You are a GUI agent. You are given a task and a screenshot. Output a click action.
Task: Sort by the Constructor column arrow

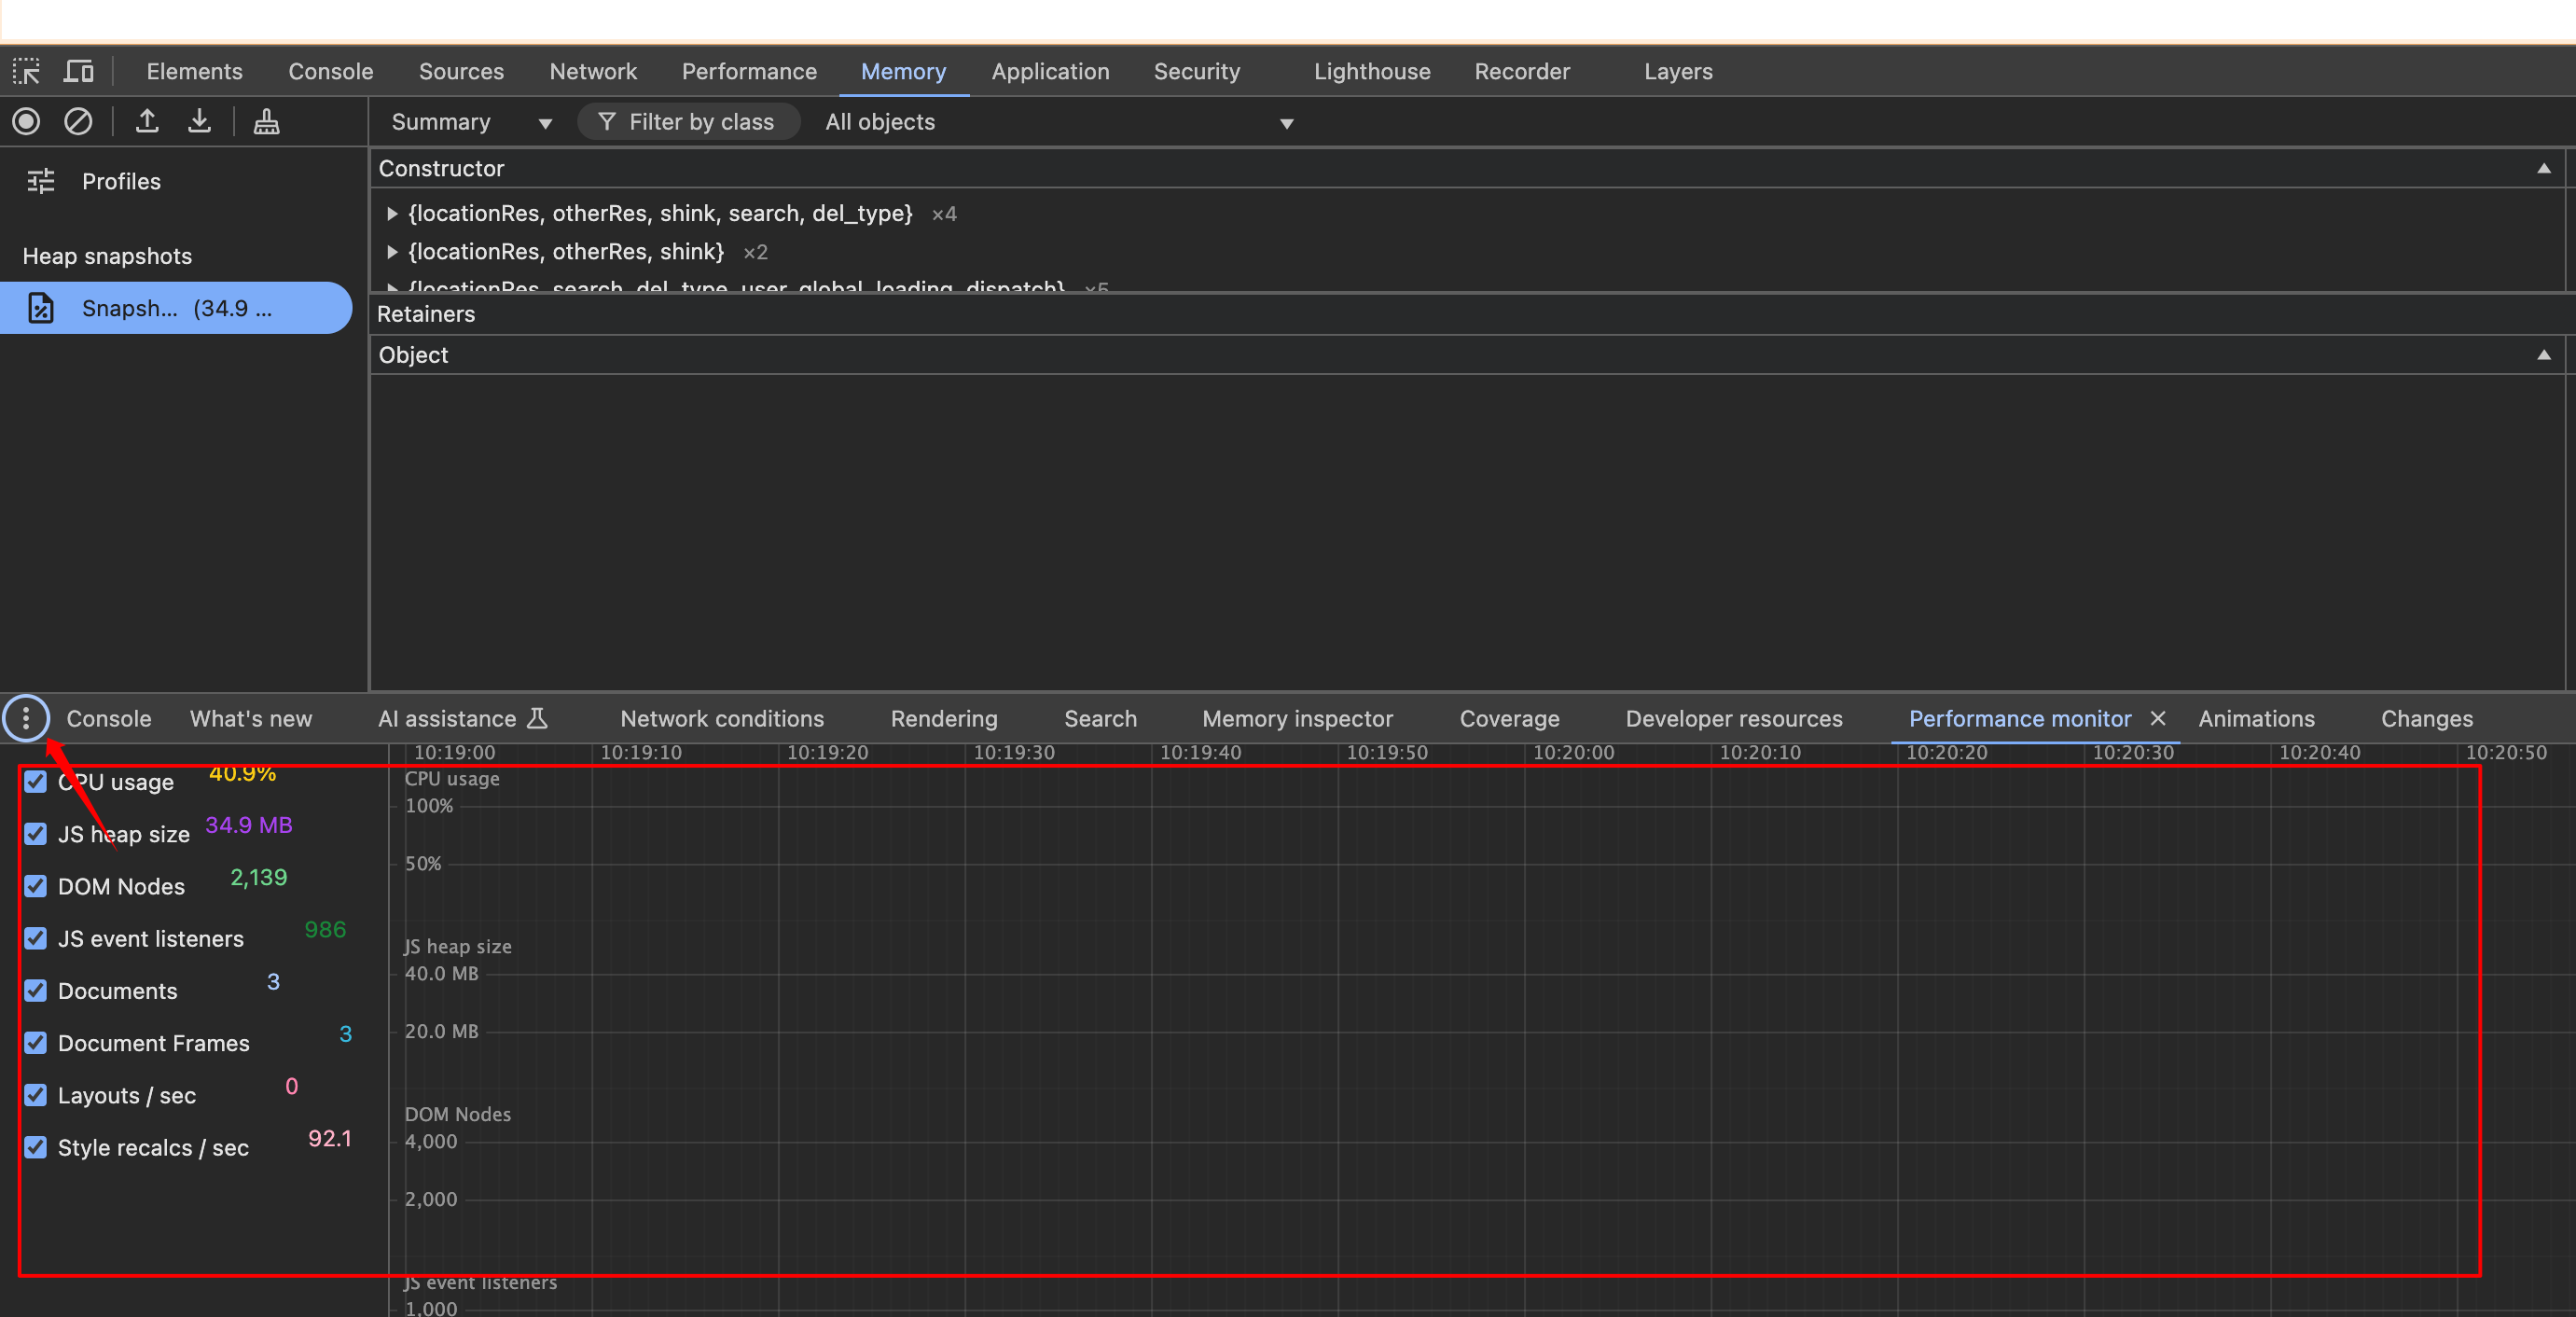pos(2543,168)
